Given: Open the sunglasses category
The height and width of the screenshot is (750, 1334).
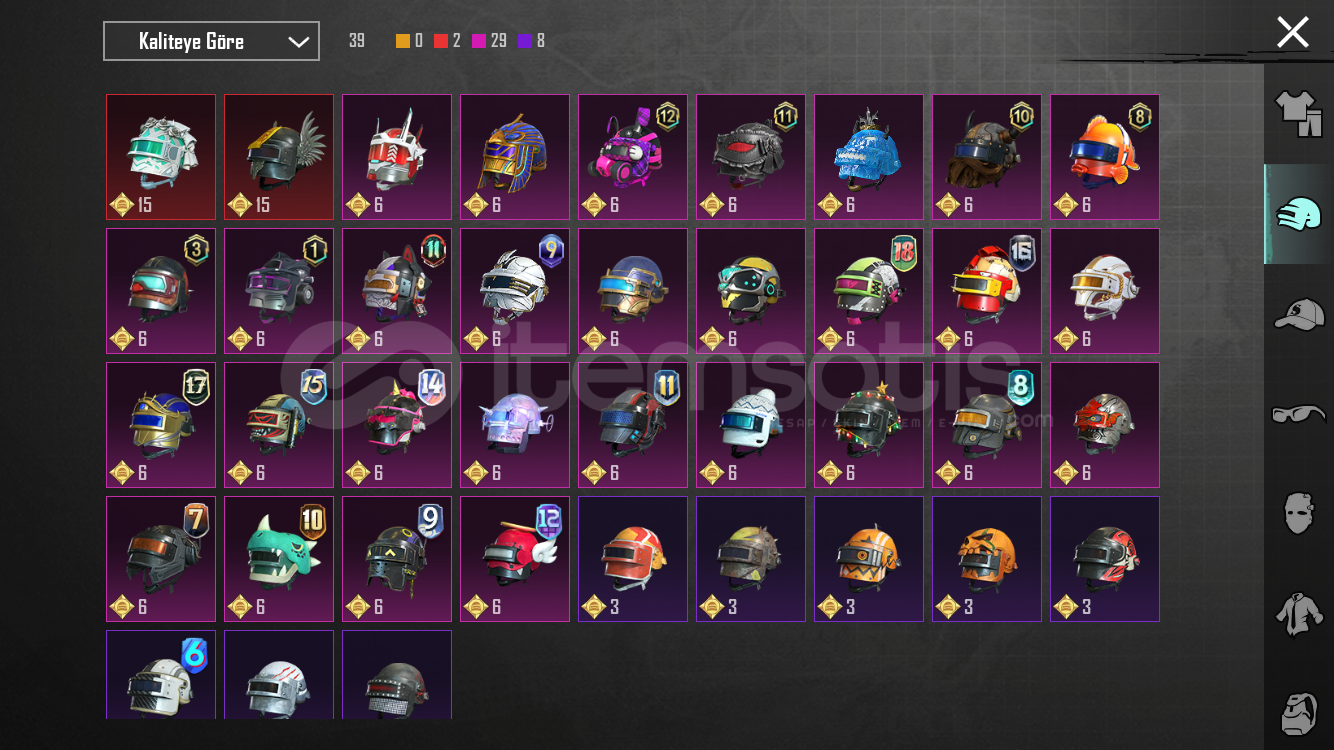Looking at the screenshot, I should [1298, 413].
